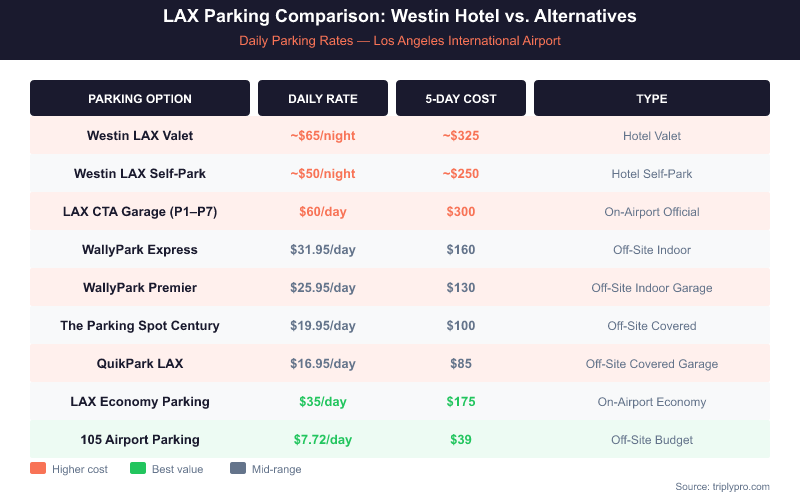The image size is (800, 500).
Task: Select the Type column header
Action: tap(652, 99)
